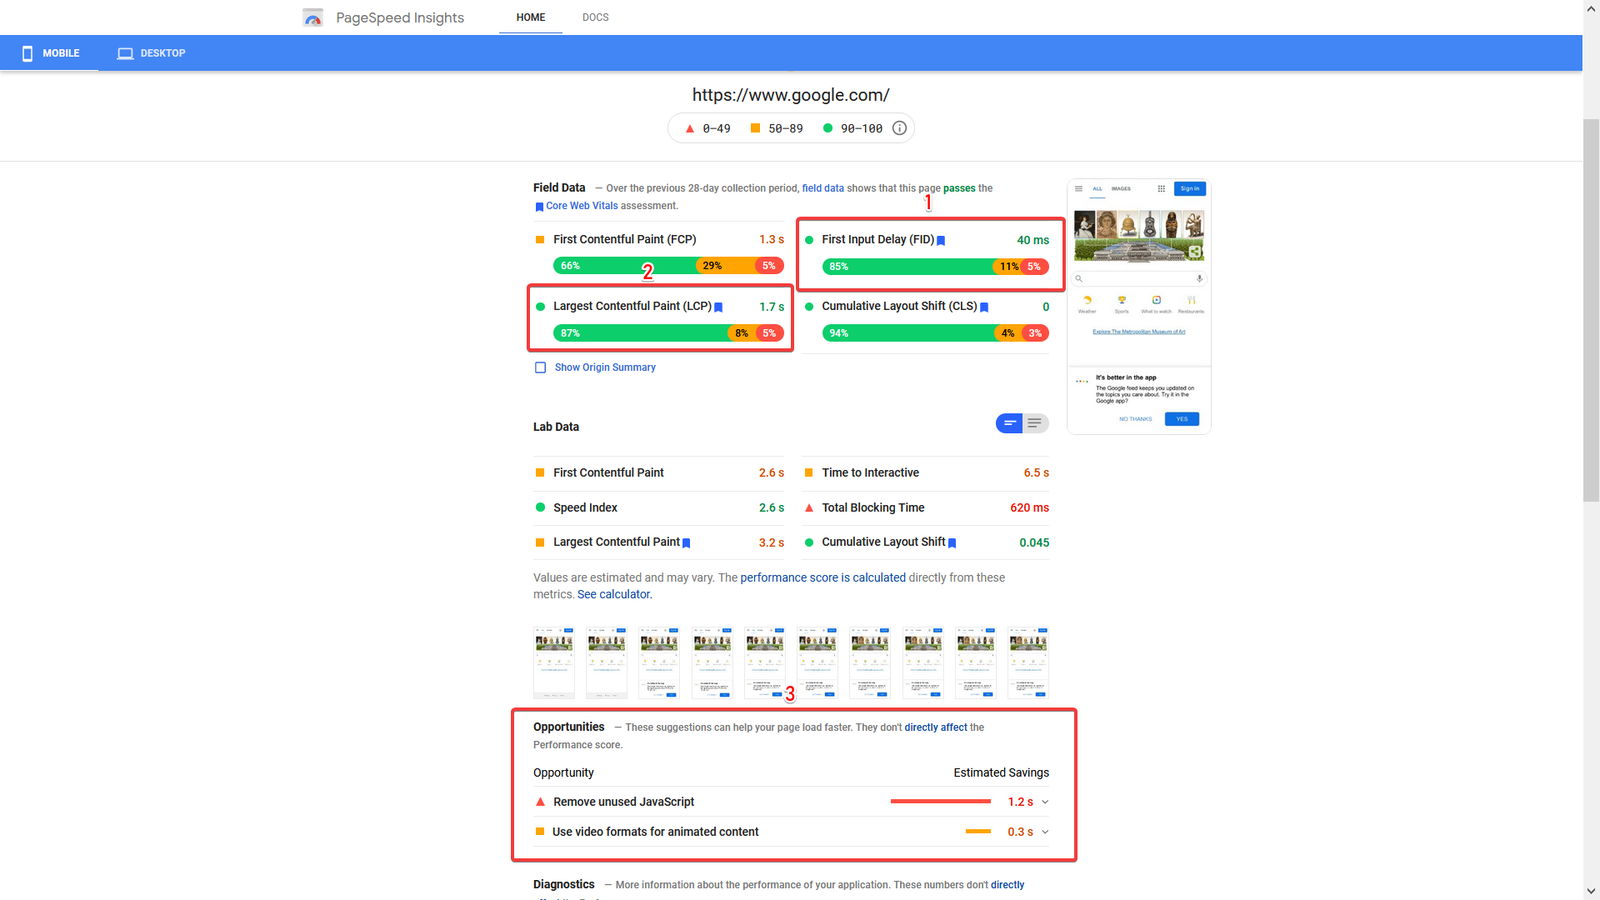Open the HOME tab
1600x900 pixels.
[x=531, y=18]
